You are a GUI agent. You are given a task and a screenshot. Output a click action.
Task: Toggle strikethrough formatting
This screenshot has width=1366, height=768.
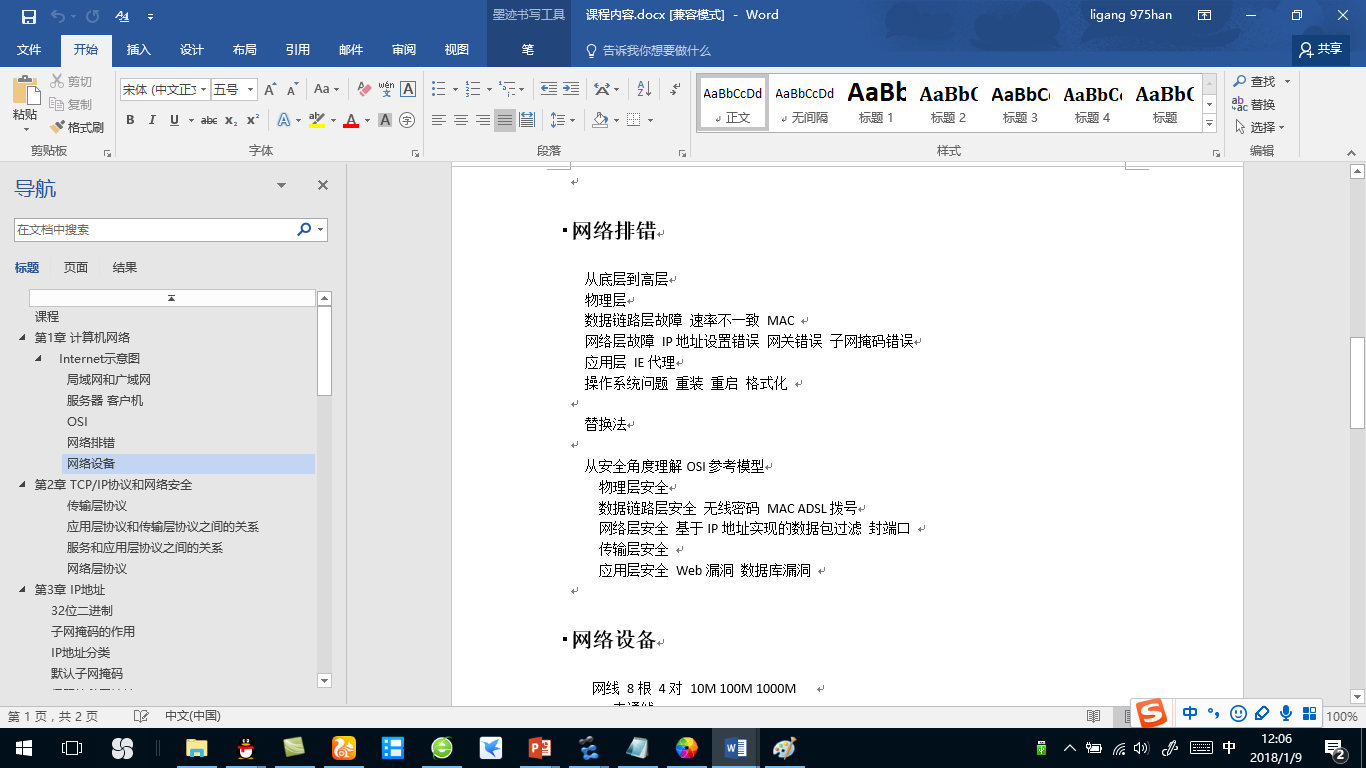[209, 120]
